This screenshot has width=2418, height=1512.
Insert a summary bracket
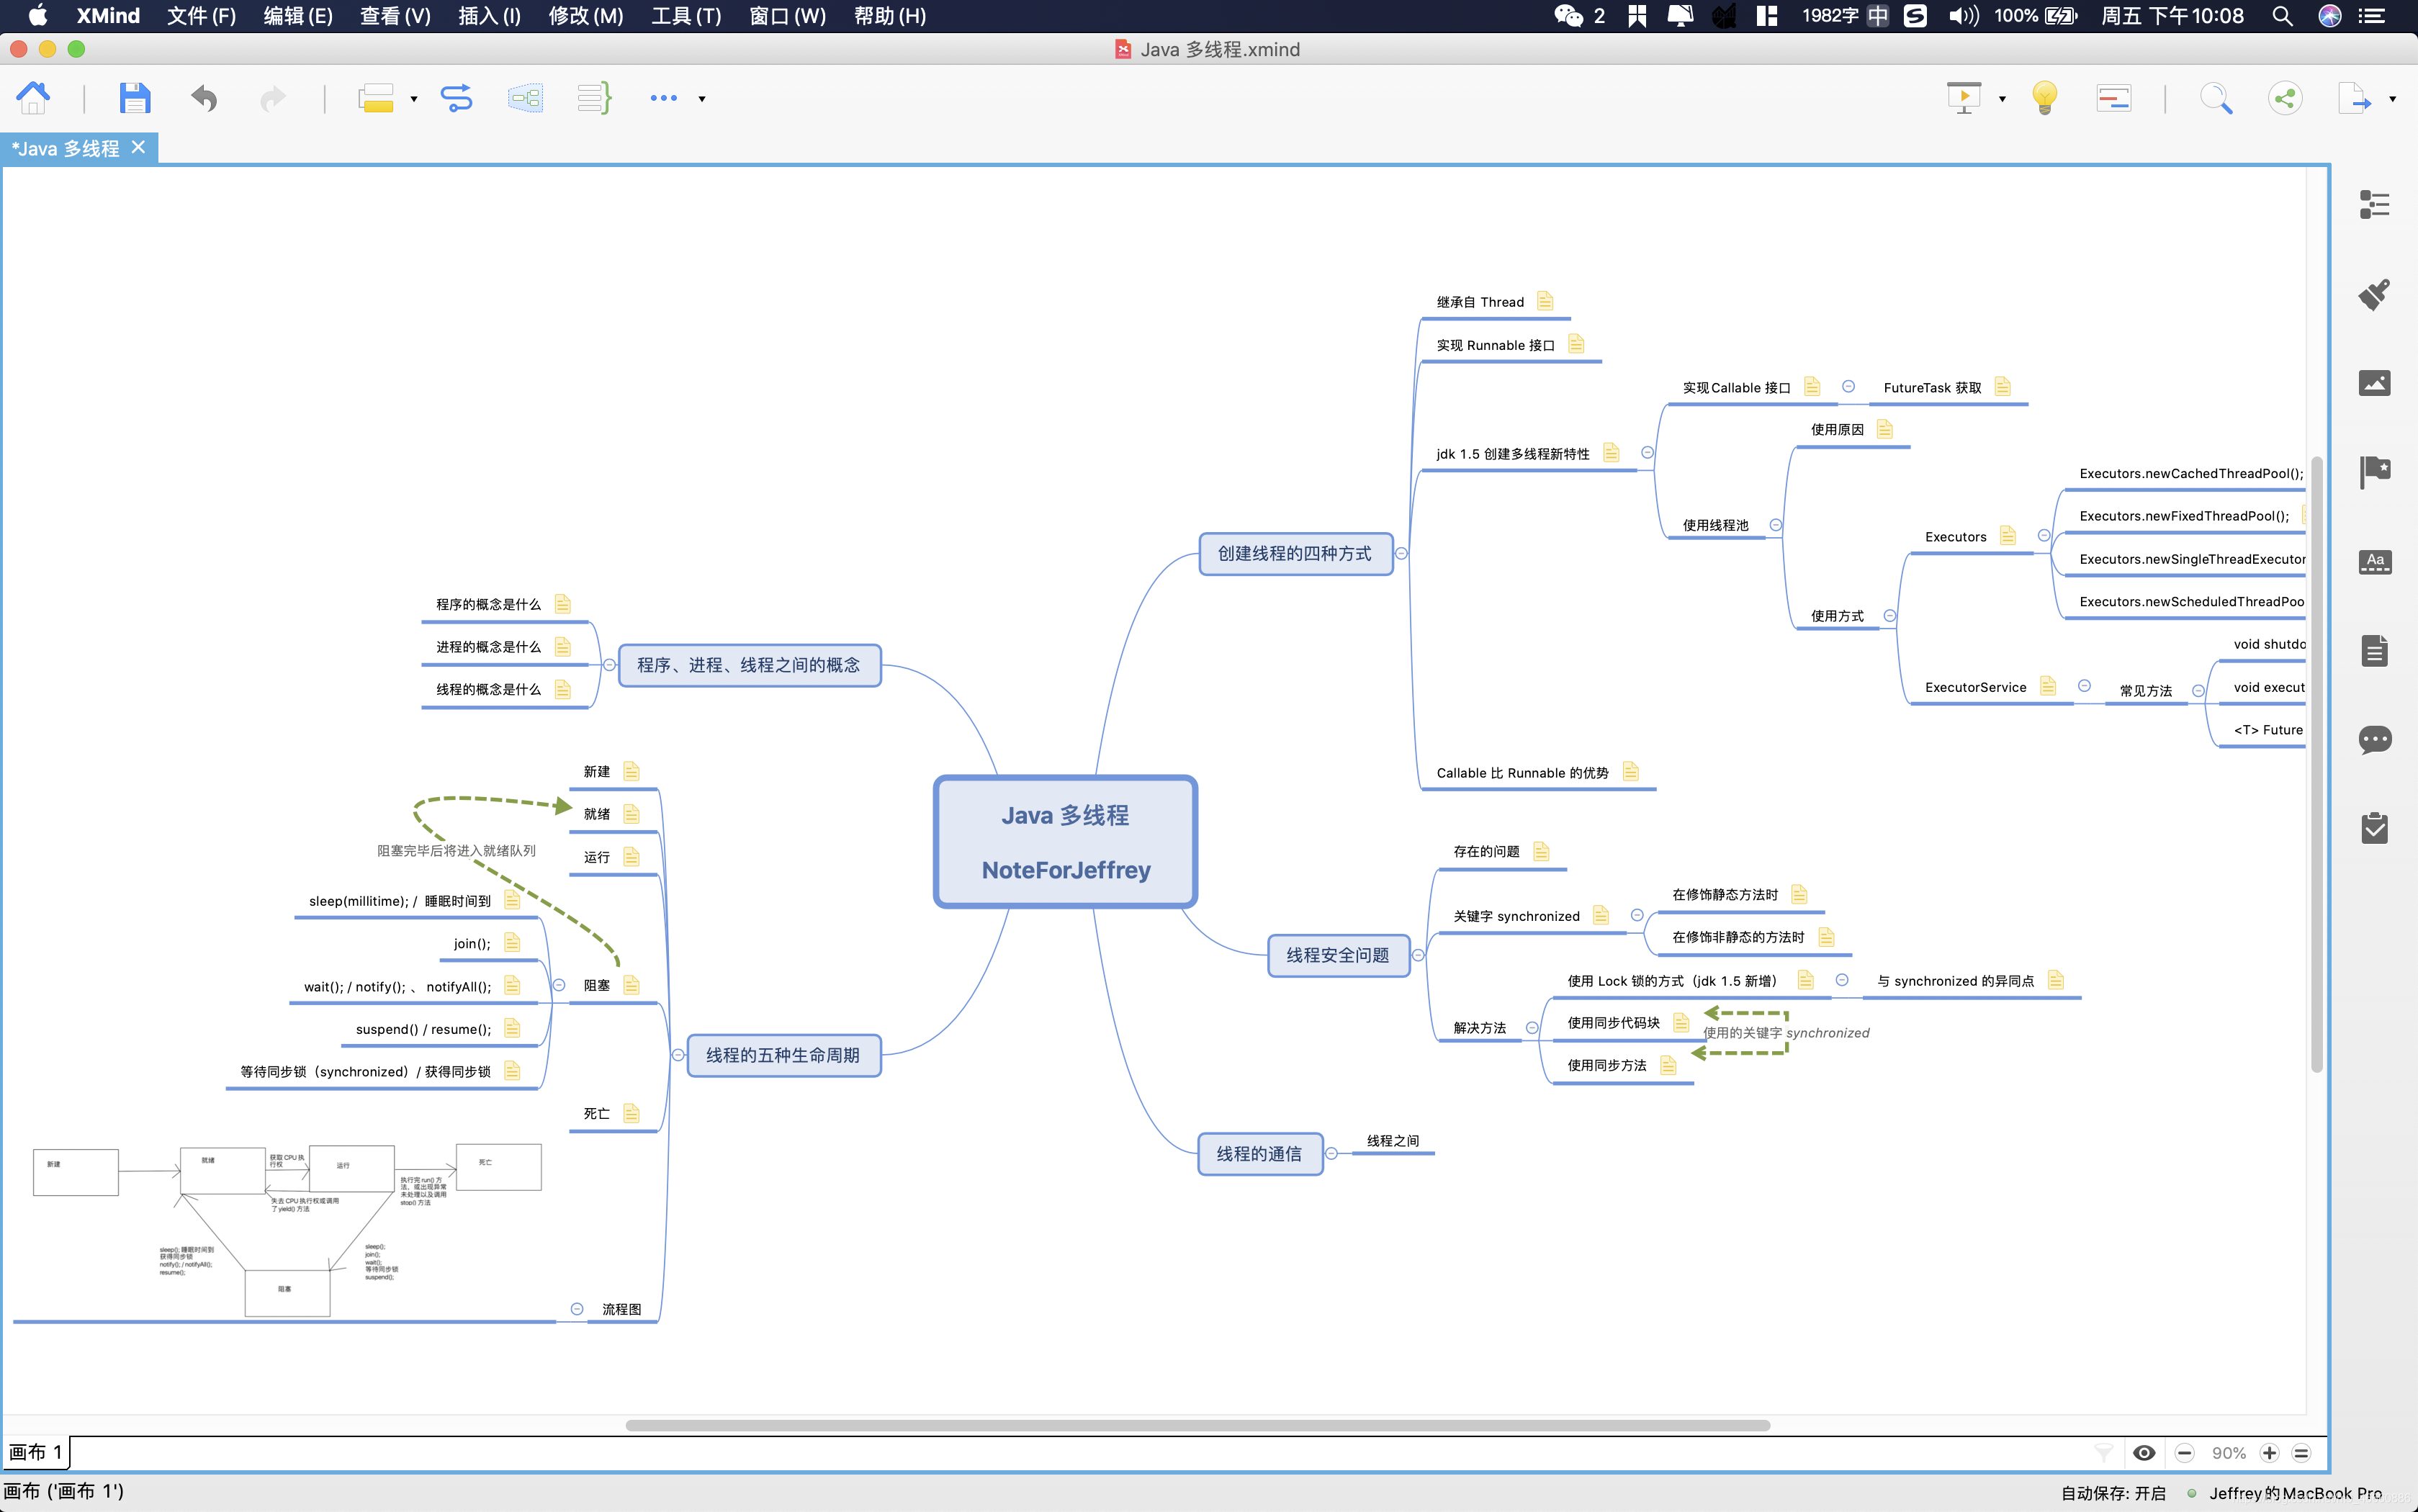pos(594,98)
